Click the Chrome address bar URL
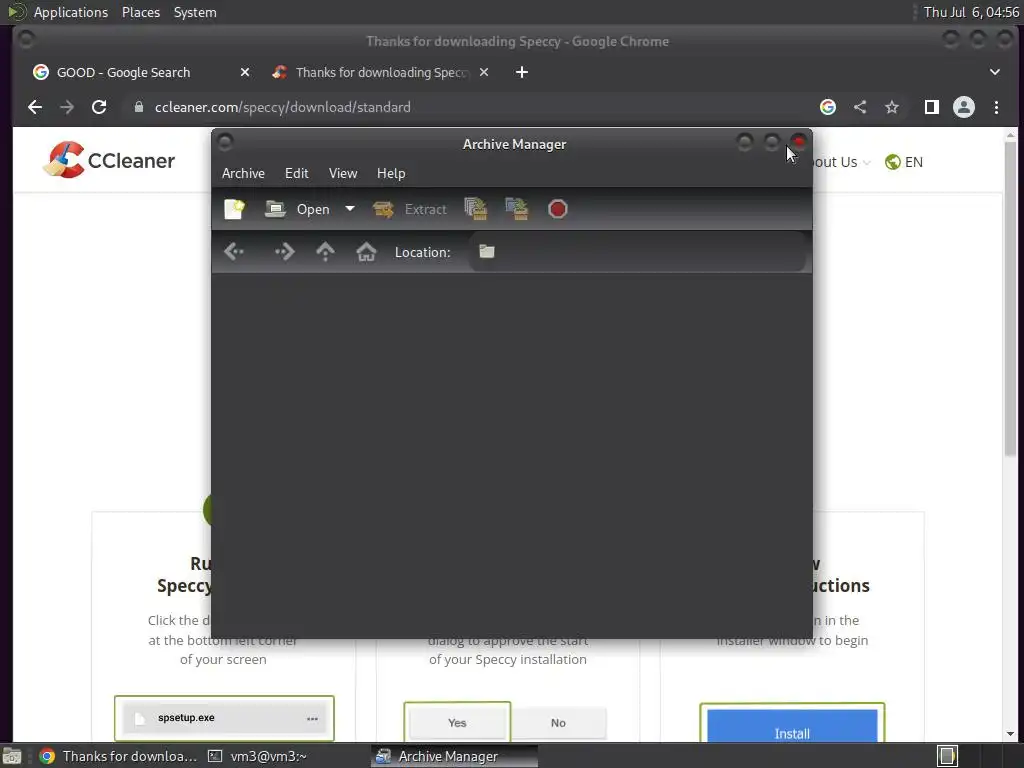The height and width of the screenshot is (768, 1024). (x=283, y=107)
